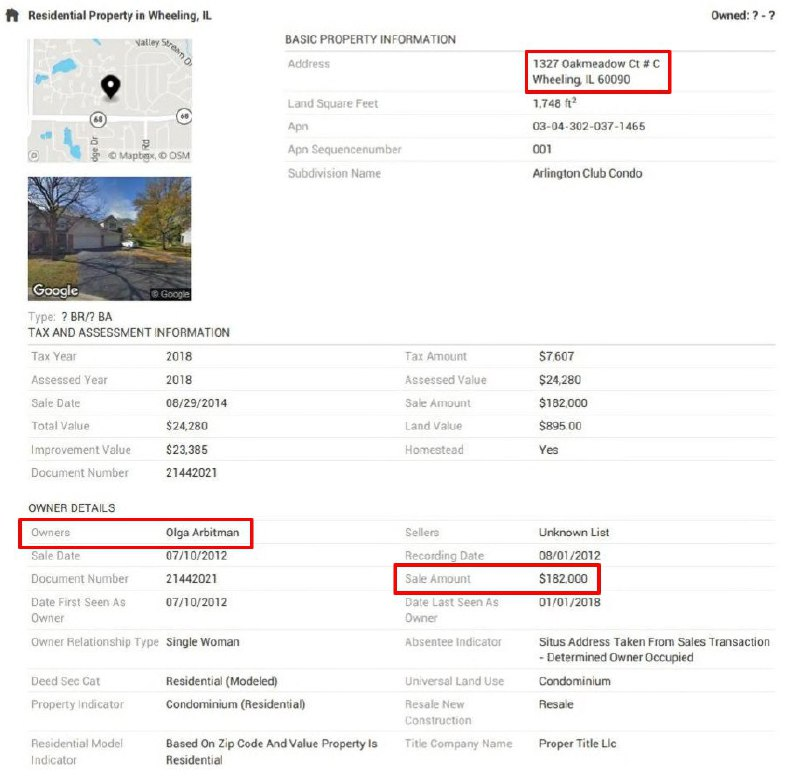Click the Type ? BR/? BA text
The width and height of the screenshot is (800, 776).
click(70, 317)
